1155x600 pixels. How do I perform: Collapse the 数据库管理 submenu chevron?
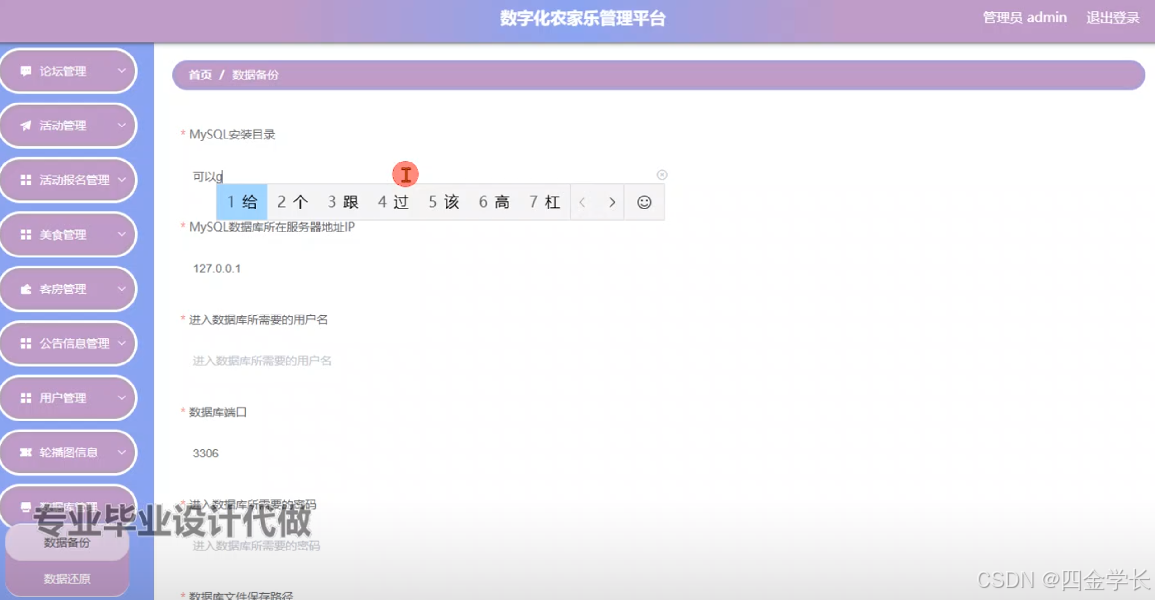[x=122, y=506]
